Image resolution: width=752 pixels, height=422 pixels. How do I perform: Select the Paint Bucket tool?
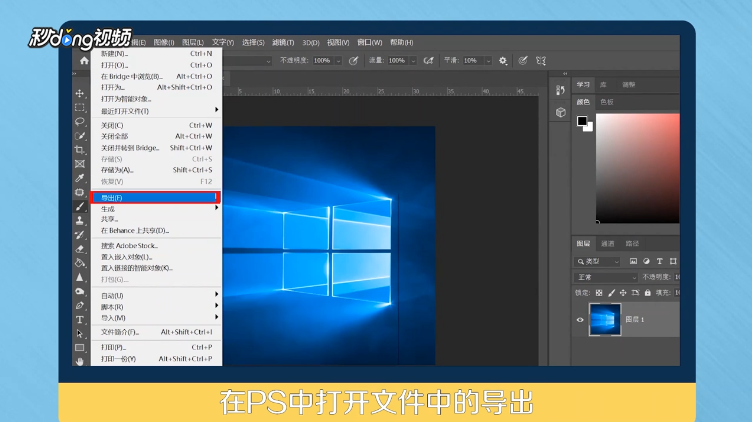[80, 263]
